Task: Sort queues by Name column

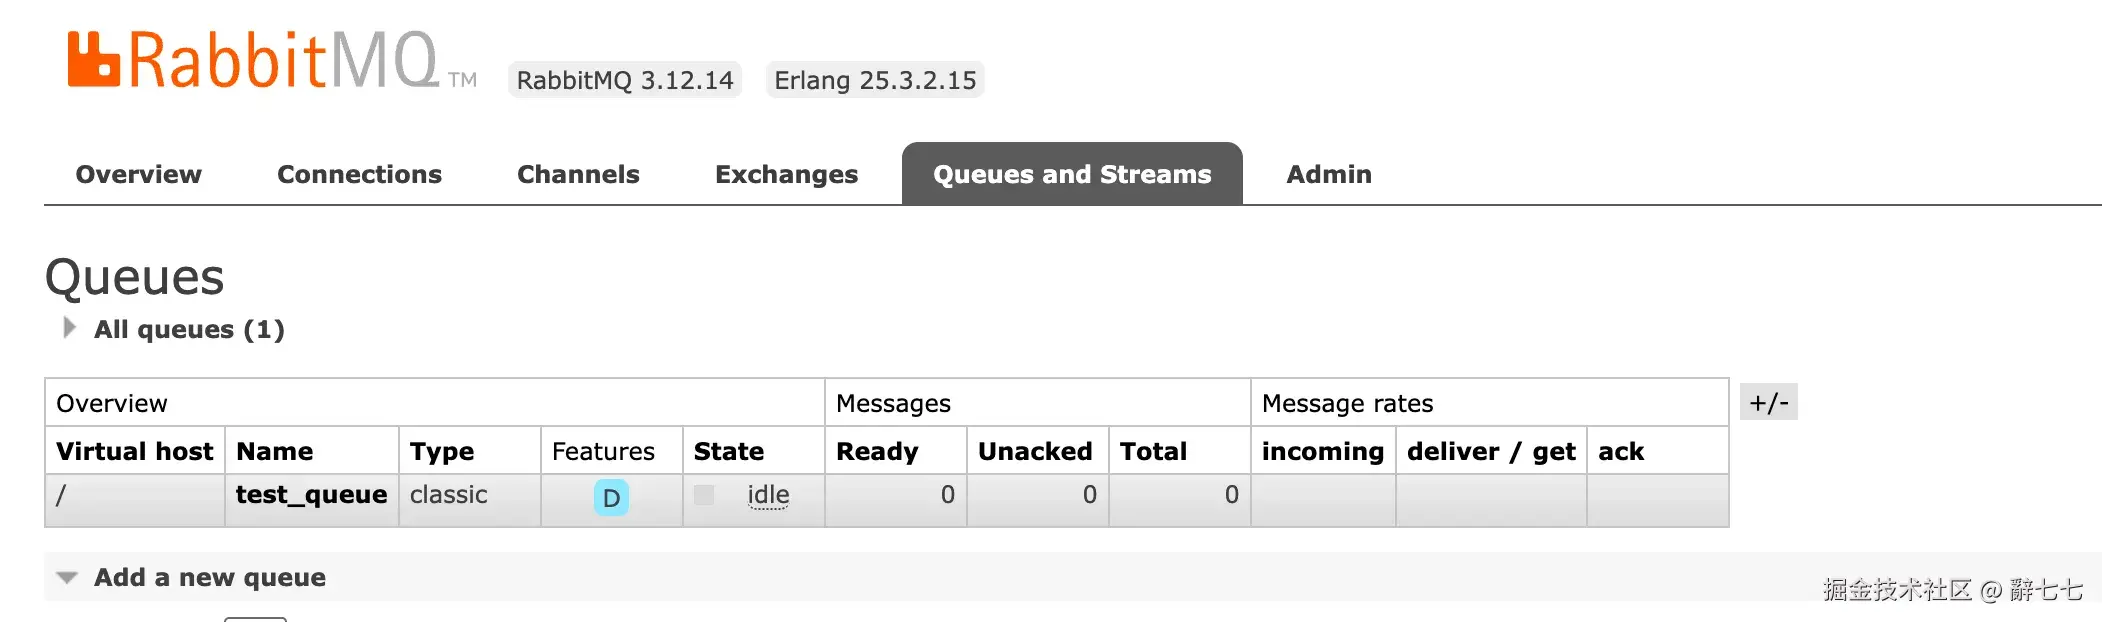Action: tap(274, 451)
